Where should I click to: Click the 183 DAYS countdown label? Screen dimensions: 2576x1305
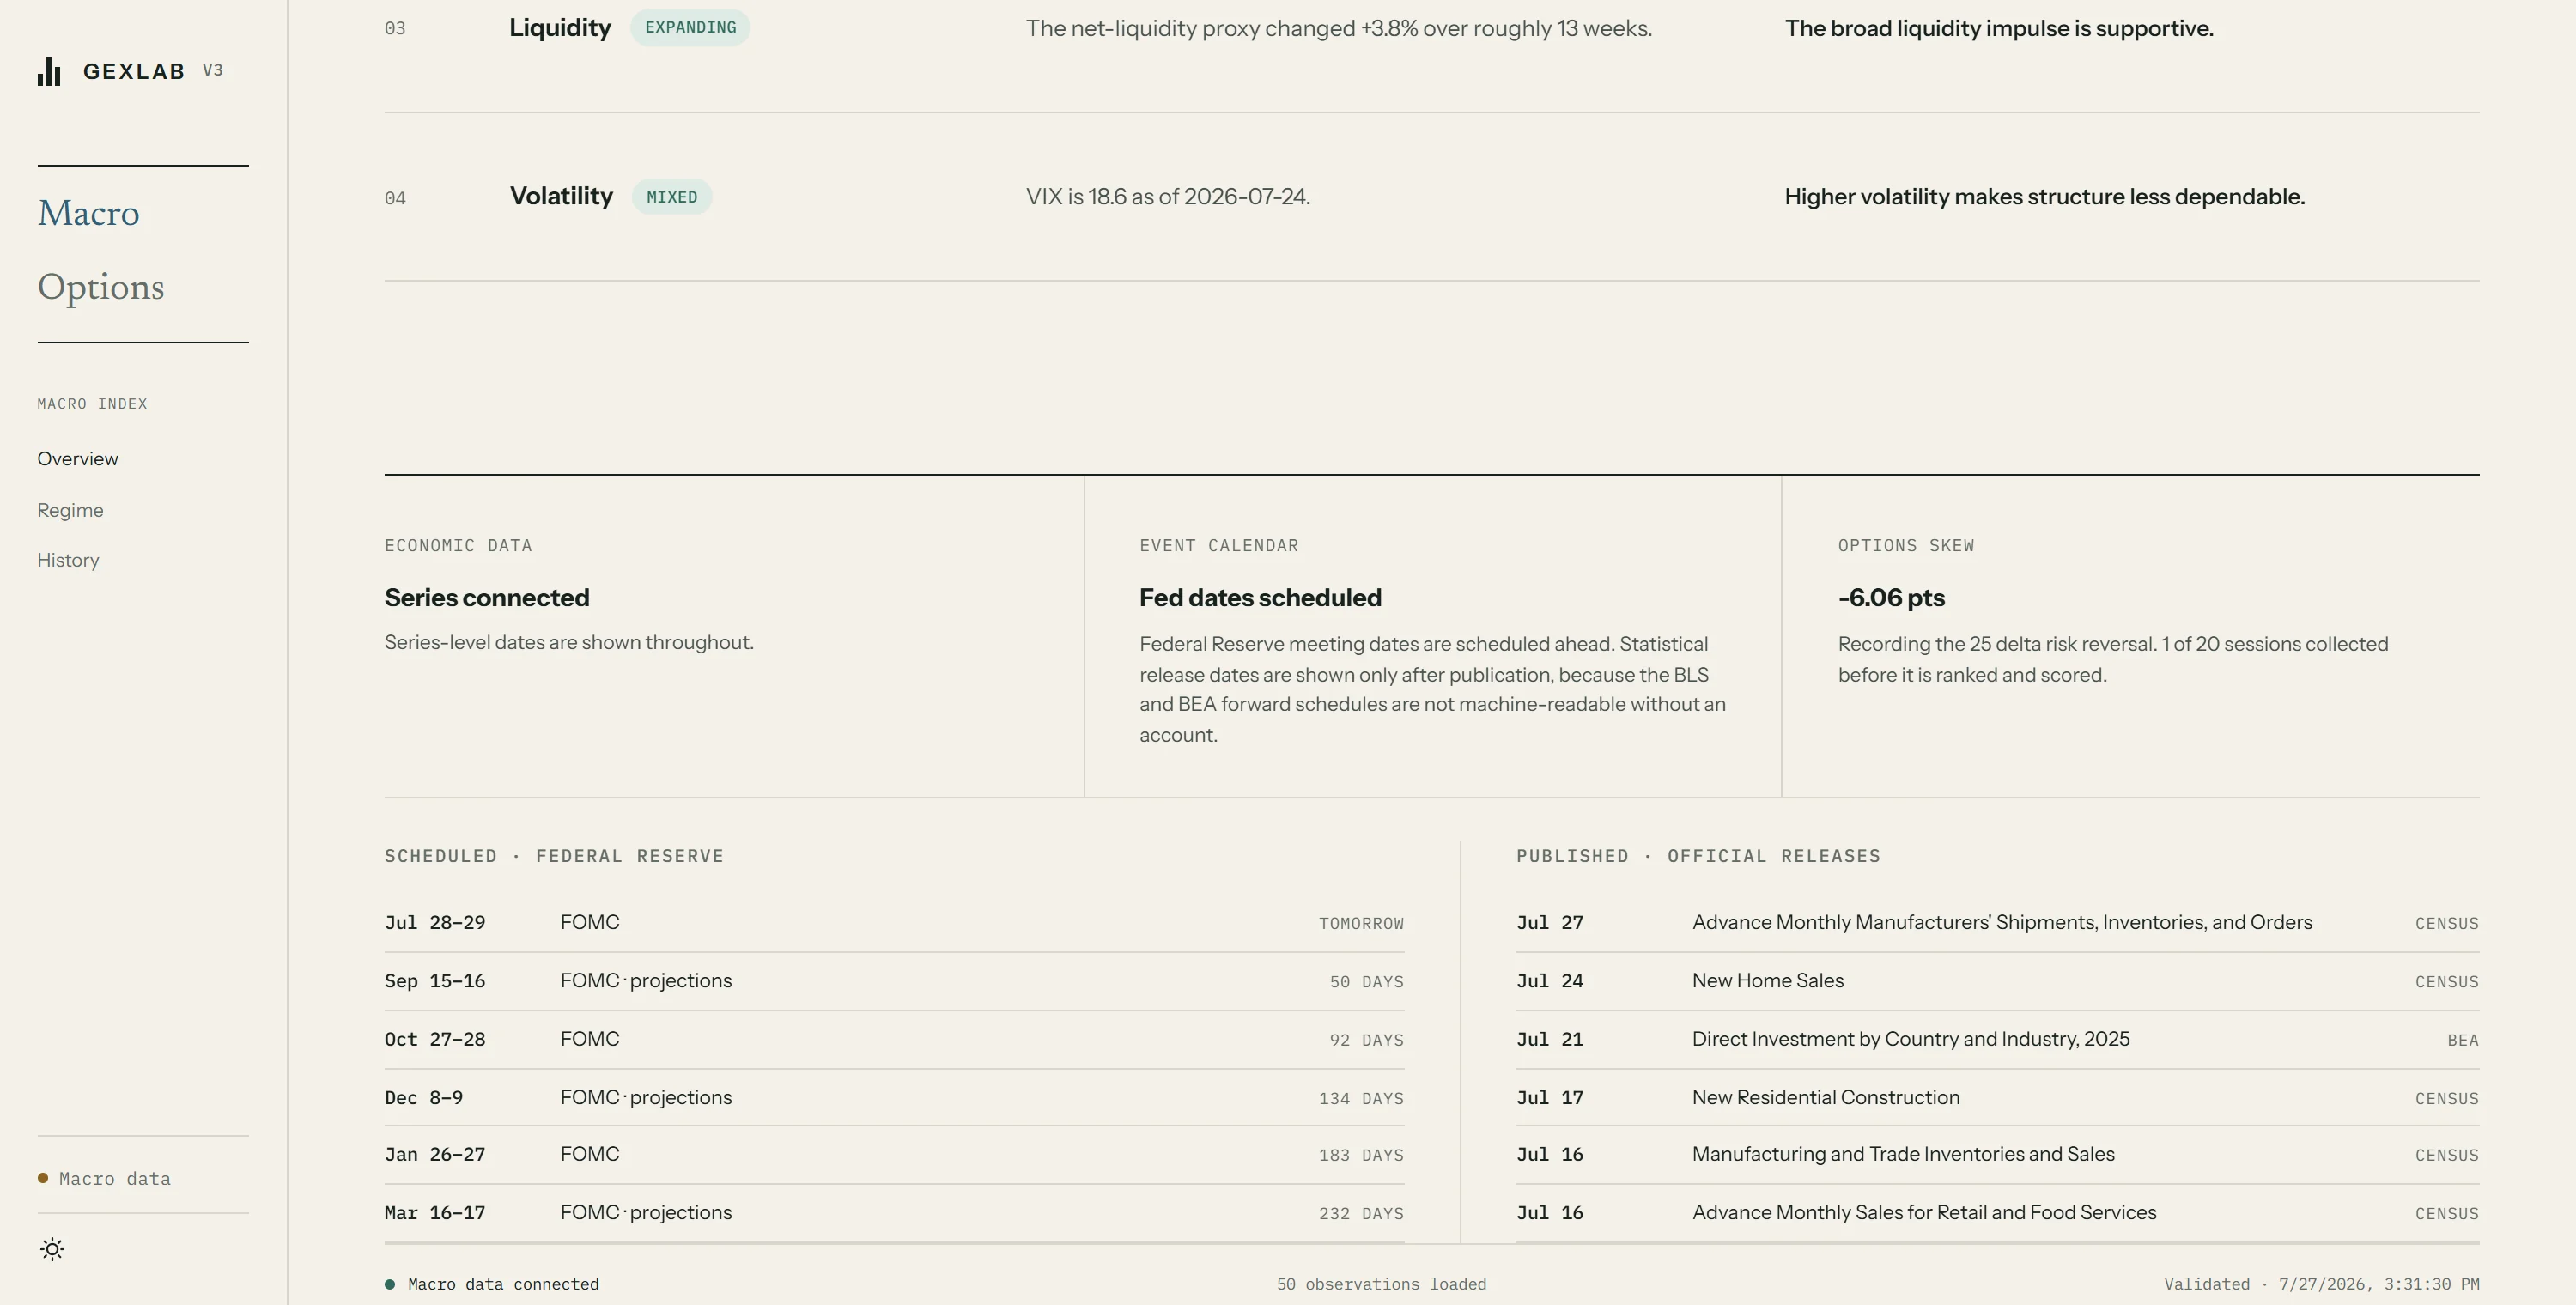(1361, 1155)
